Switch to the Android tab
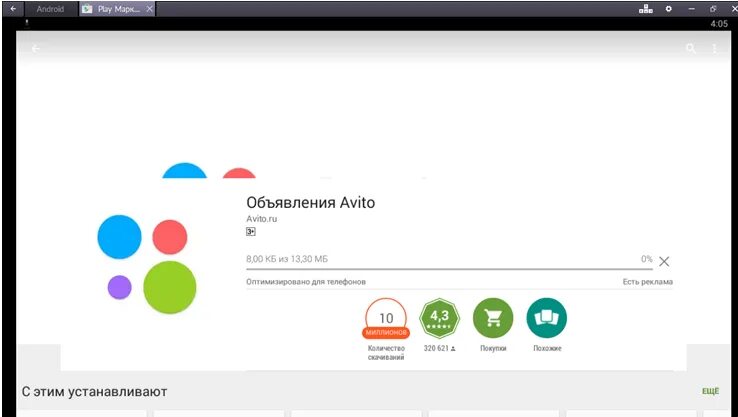Viewport: 738px width, 417px height. pos(50,9)
